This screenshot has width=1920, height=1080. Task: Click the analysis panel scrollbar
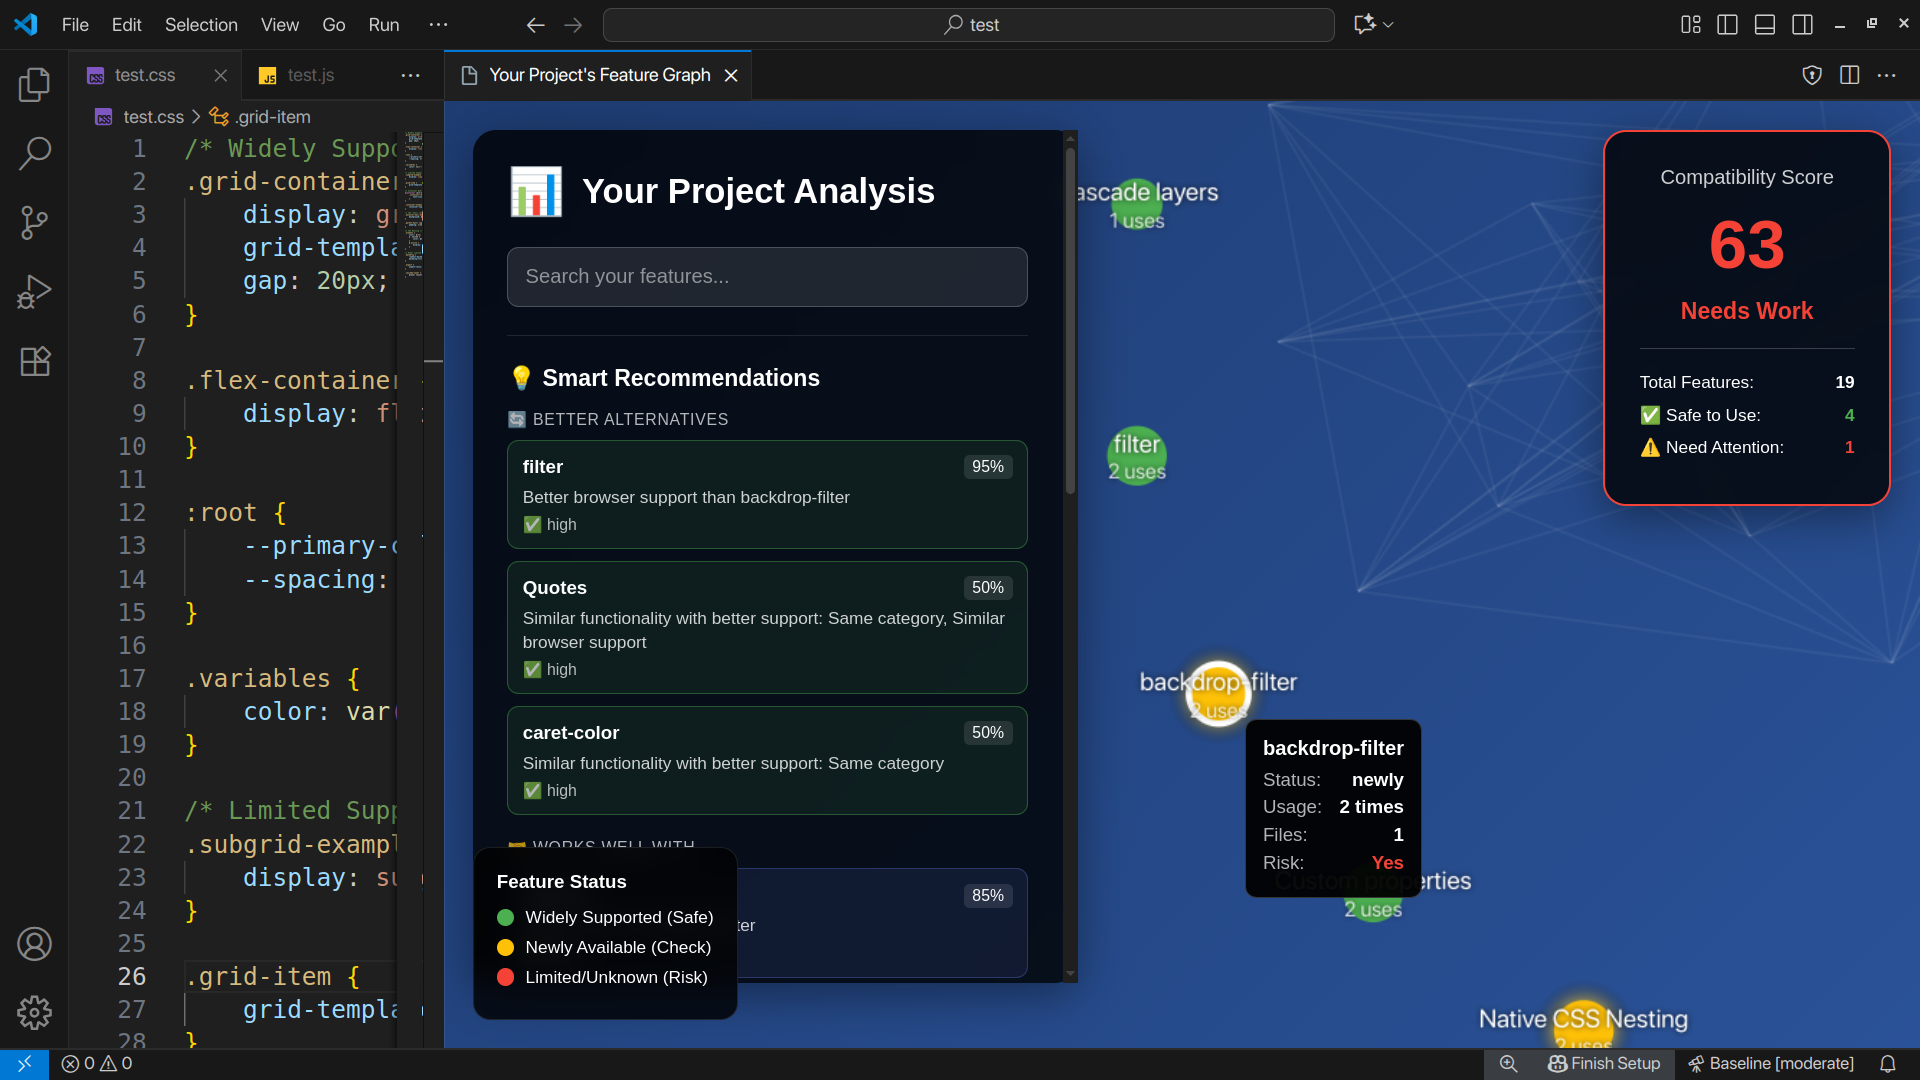pyautogui.click(x=1070, y=320)
